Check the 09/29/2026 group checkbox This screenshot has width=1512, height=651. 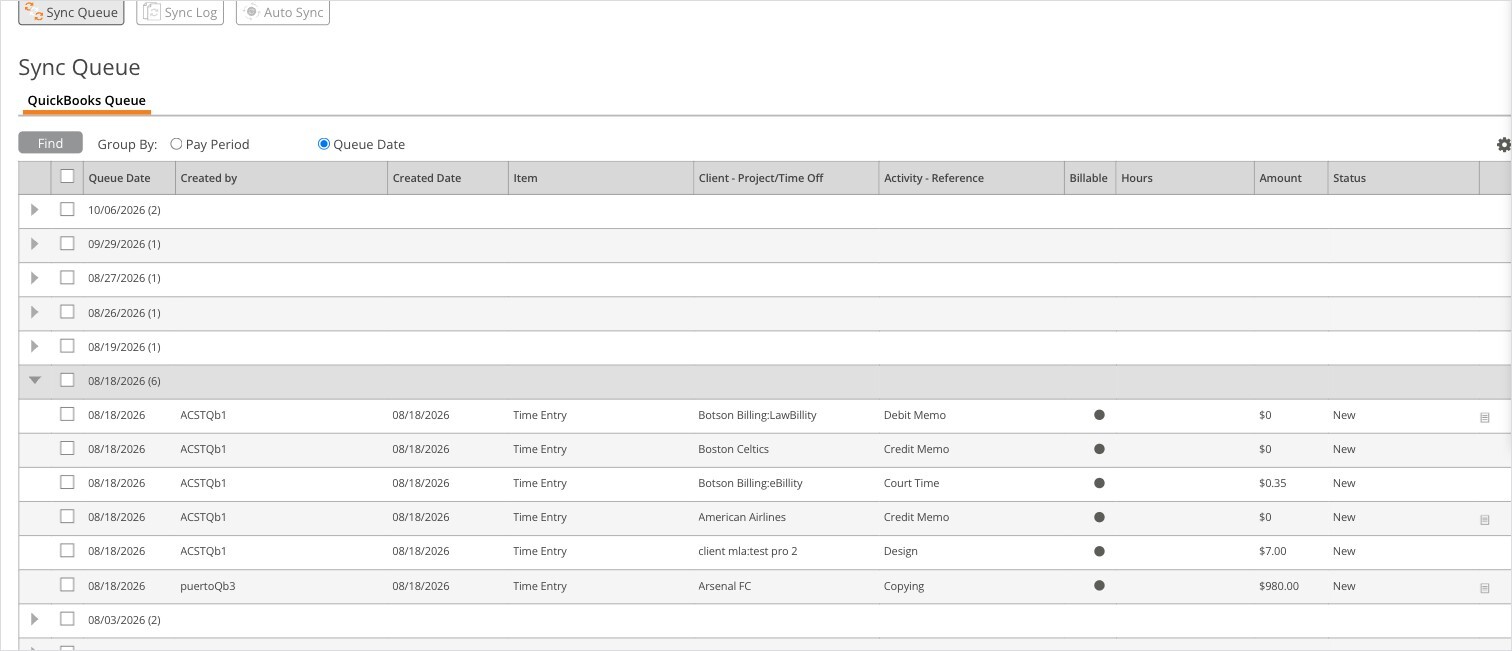(x=67, y=243)
